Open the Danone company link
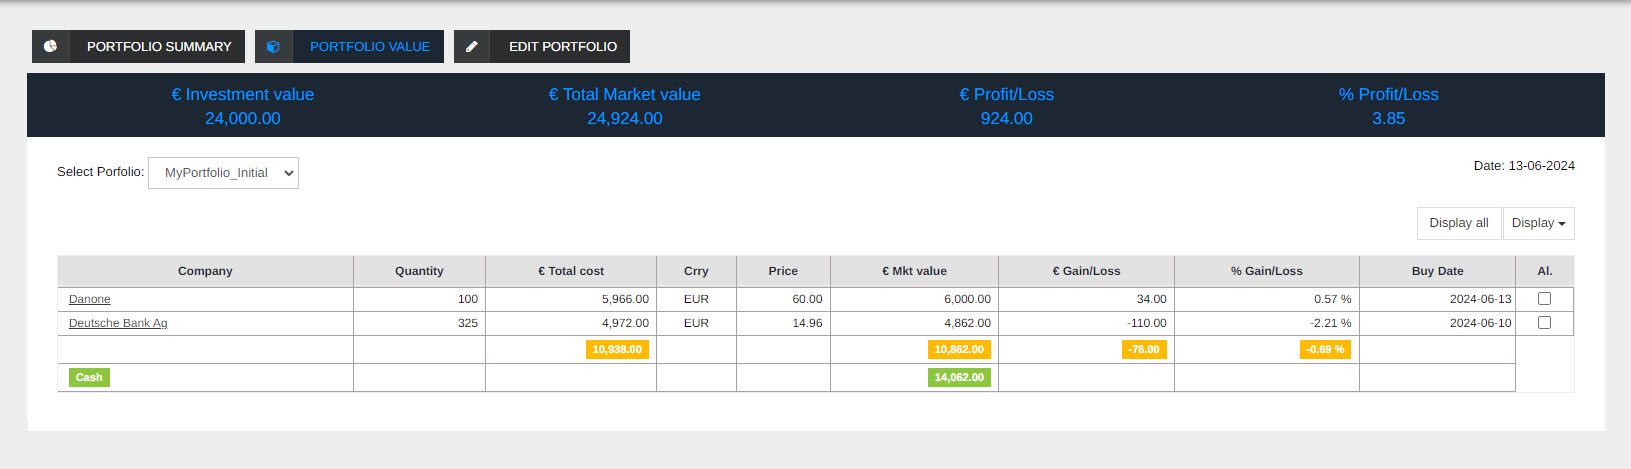Image resolution: width=1631 pixels, height=469 pixels. coord(90,299)
